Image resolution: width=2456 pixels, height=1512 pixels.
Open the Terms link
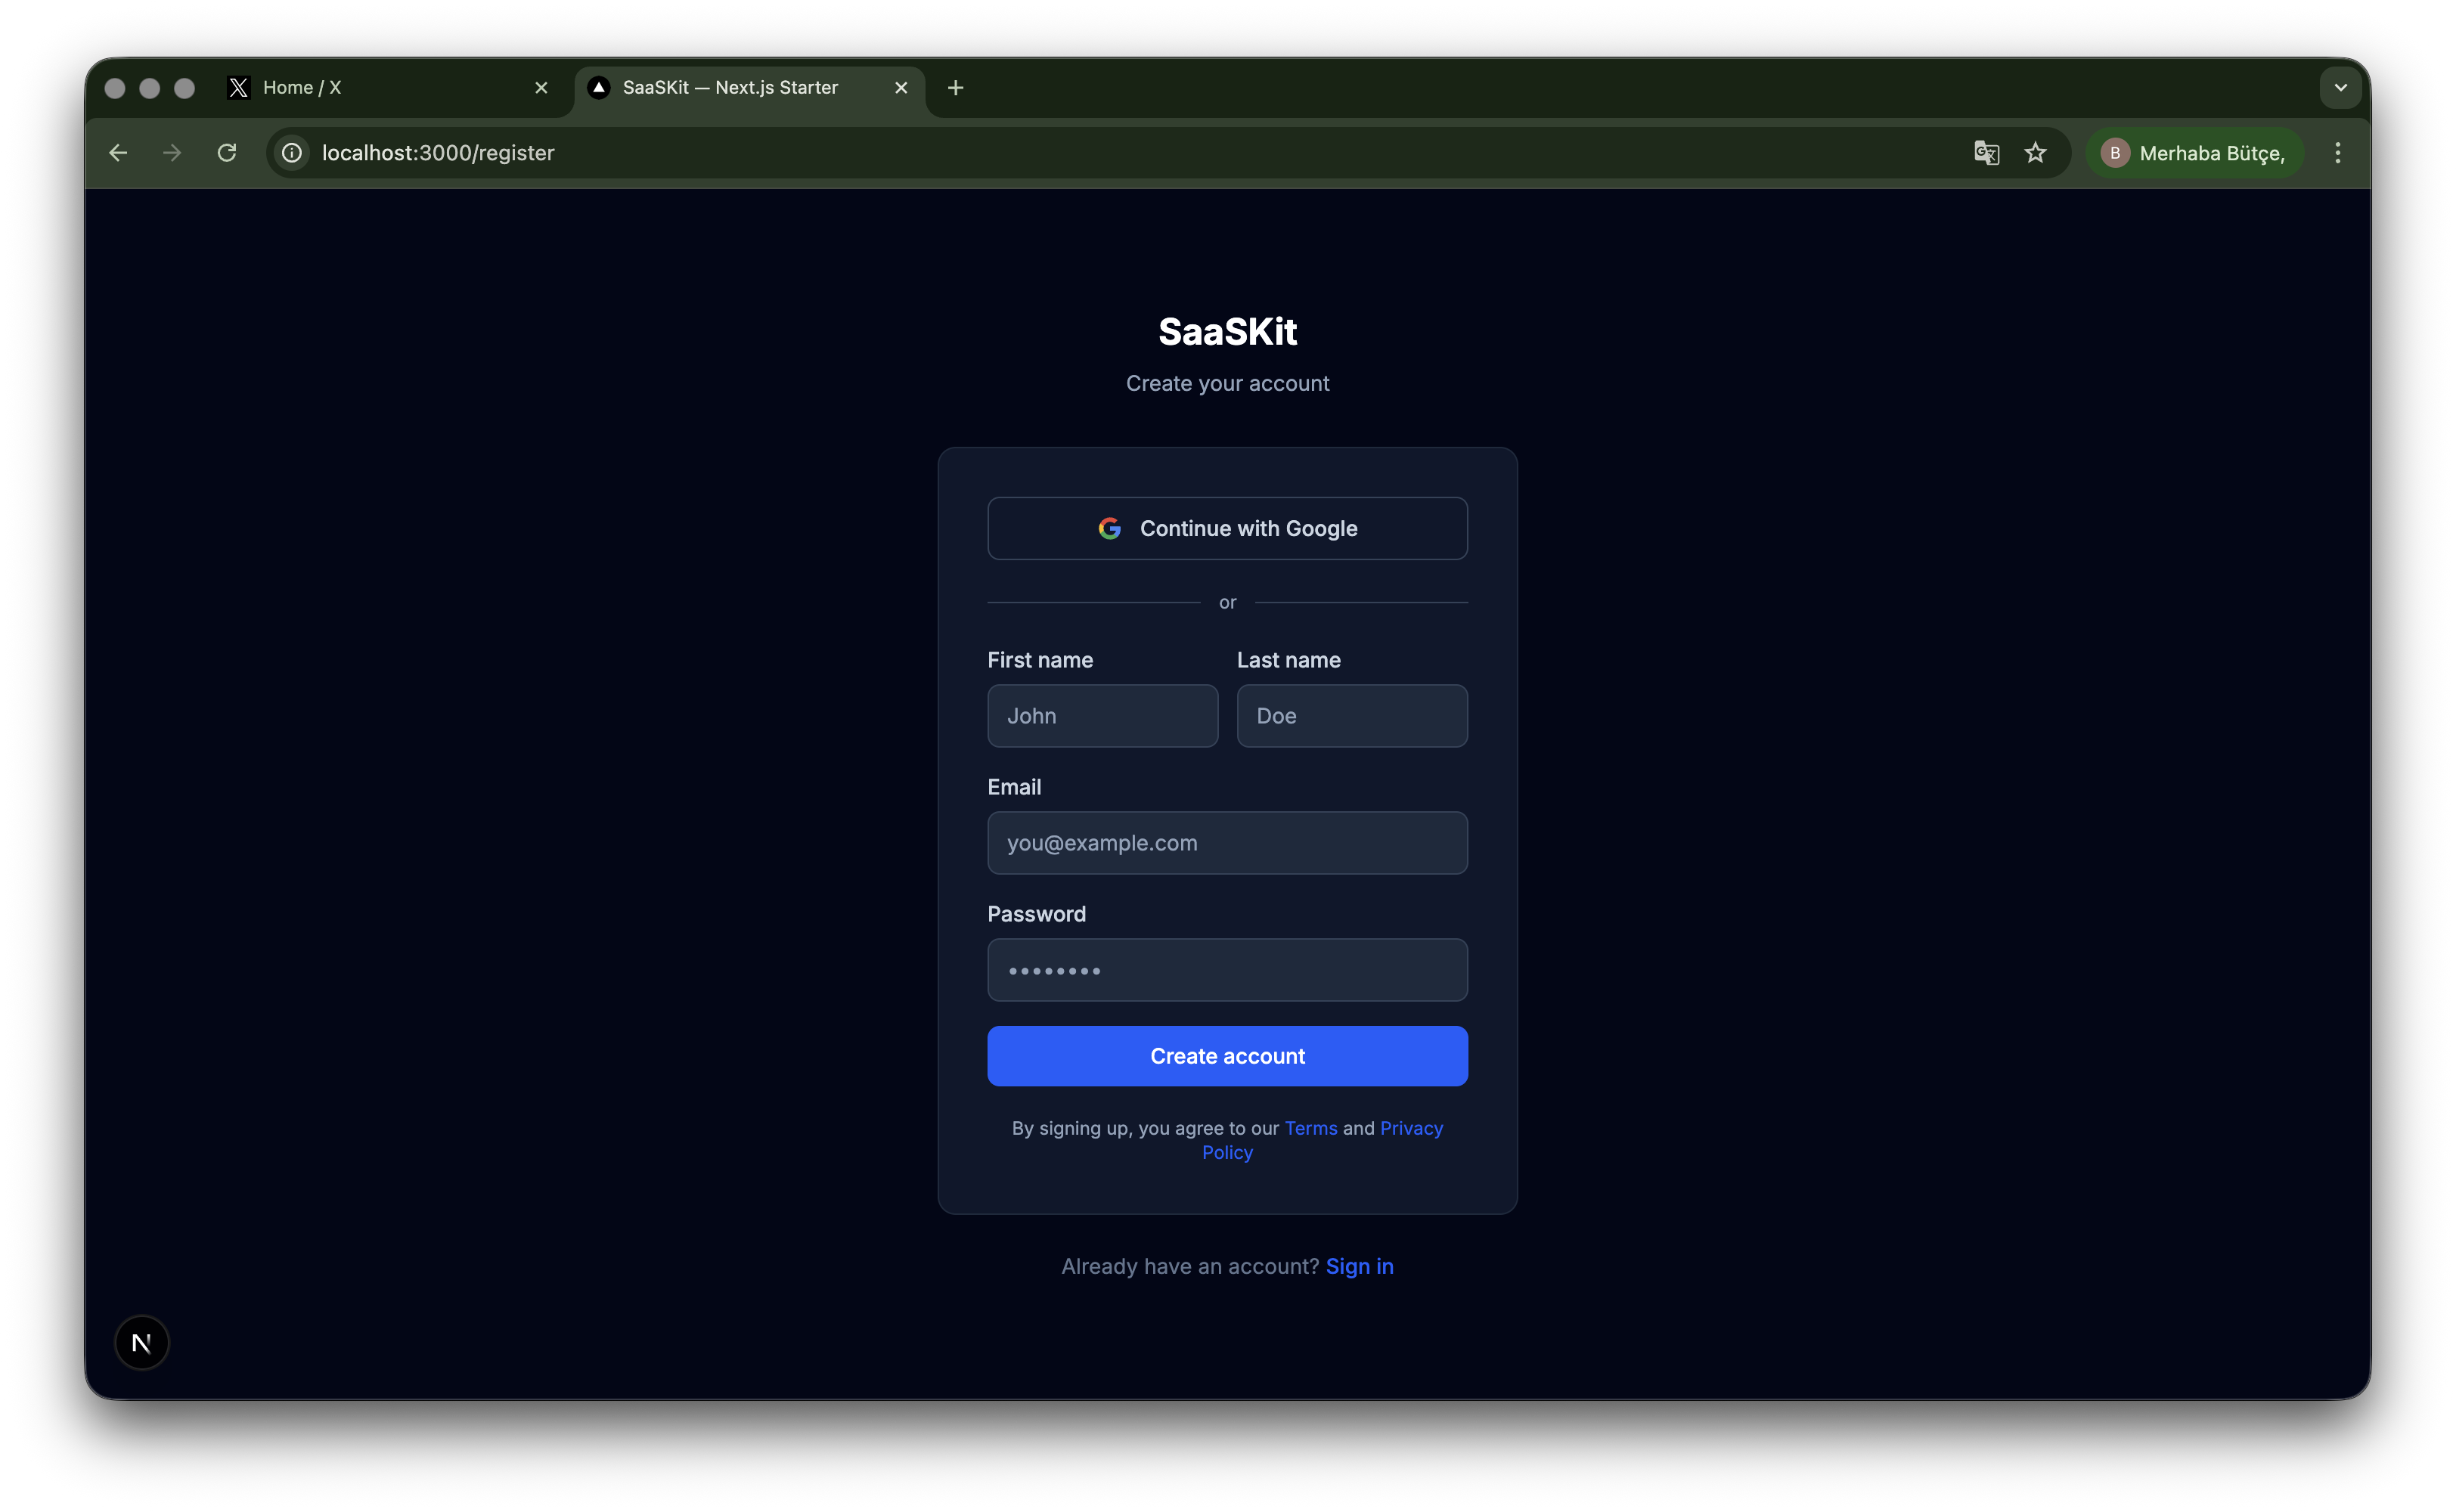click(x=1310, y=1128)
